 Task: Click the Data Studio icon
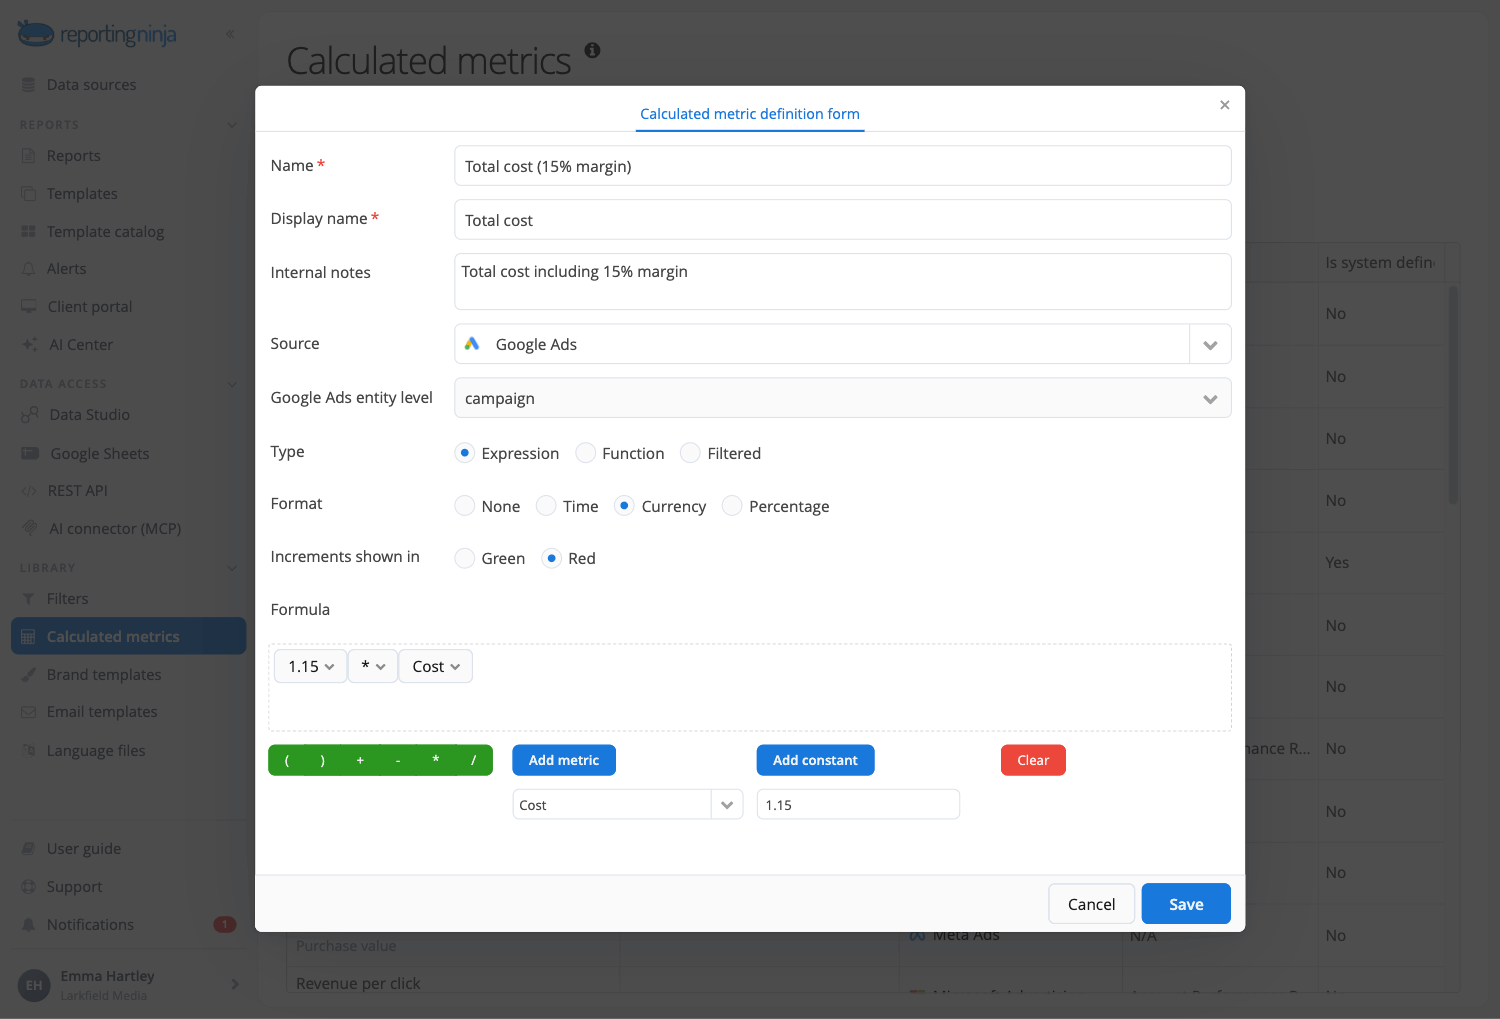click(30, 415)
